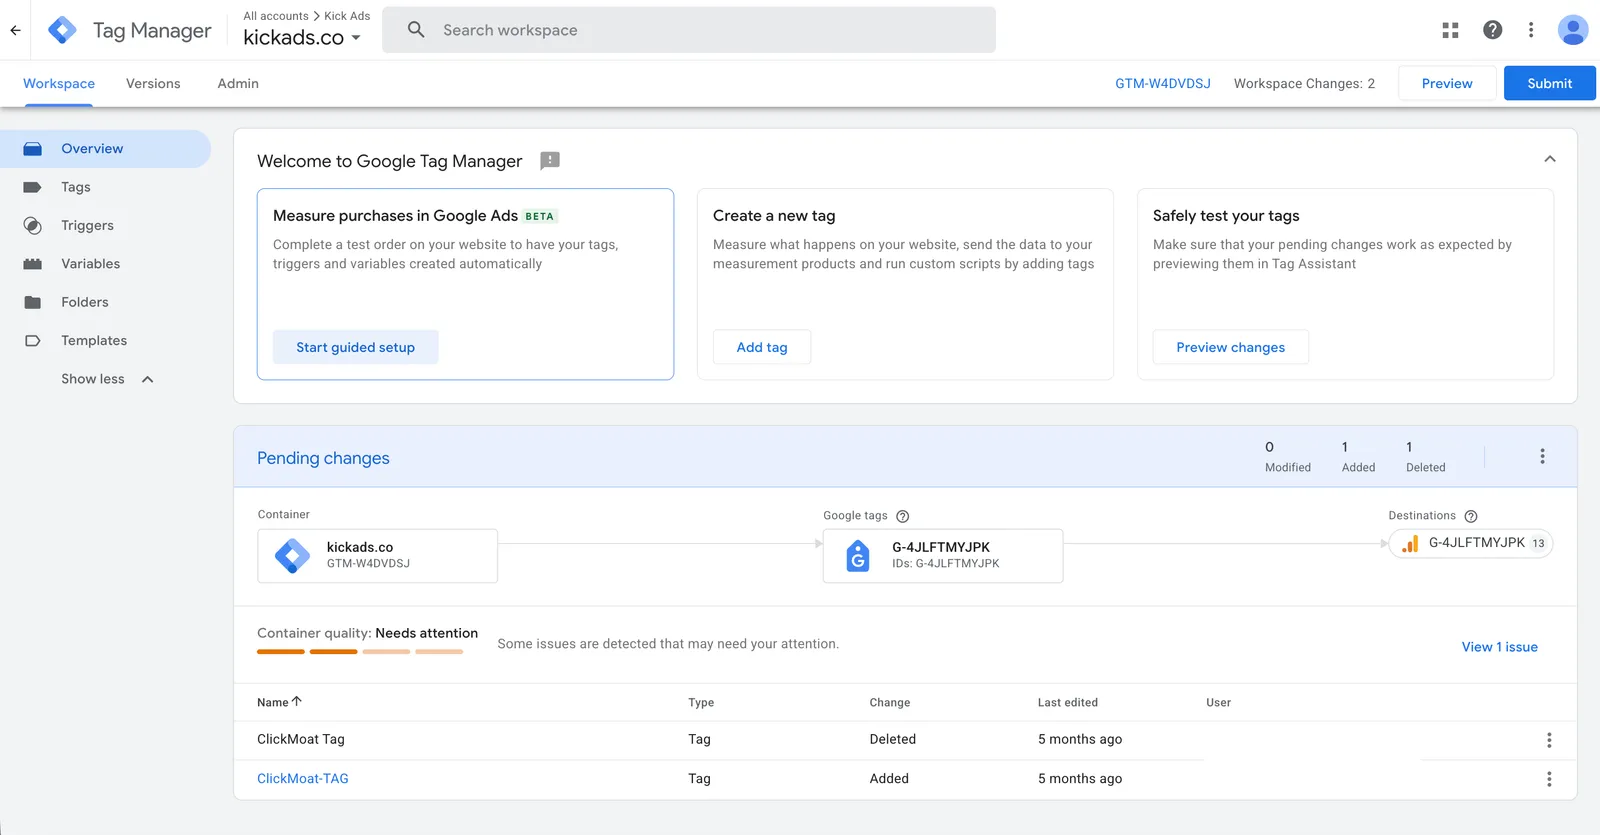This screenshot has width=1600, height=835.
Task: Click the Analytics destination bar-chart icon
Action: click(x=1410, y=544)
